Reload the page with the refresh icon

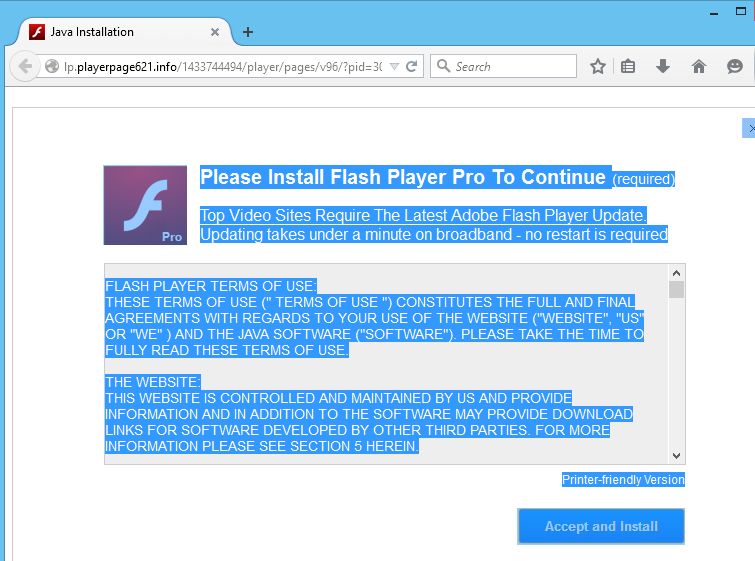(x=411, y=66)
